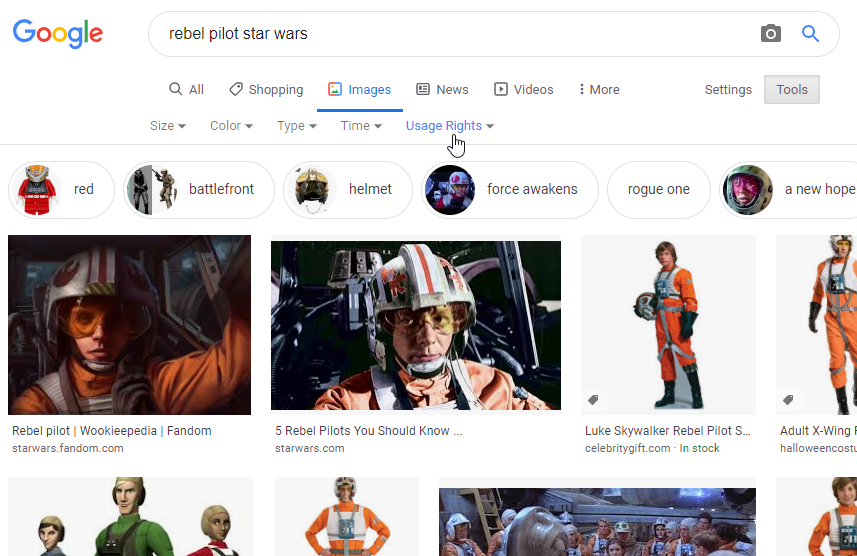Open the Videos tab

(524, 89)
